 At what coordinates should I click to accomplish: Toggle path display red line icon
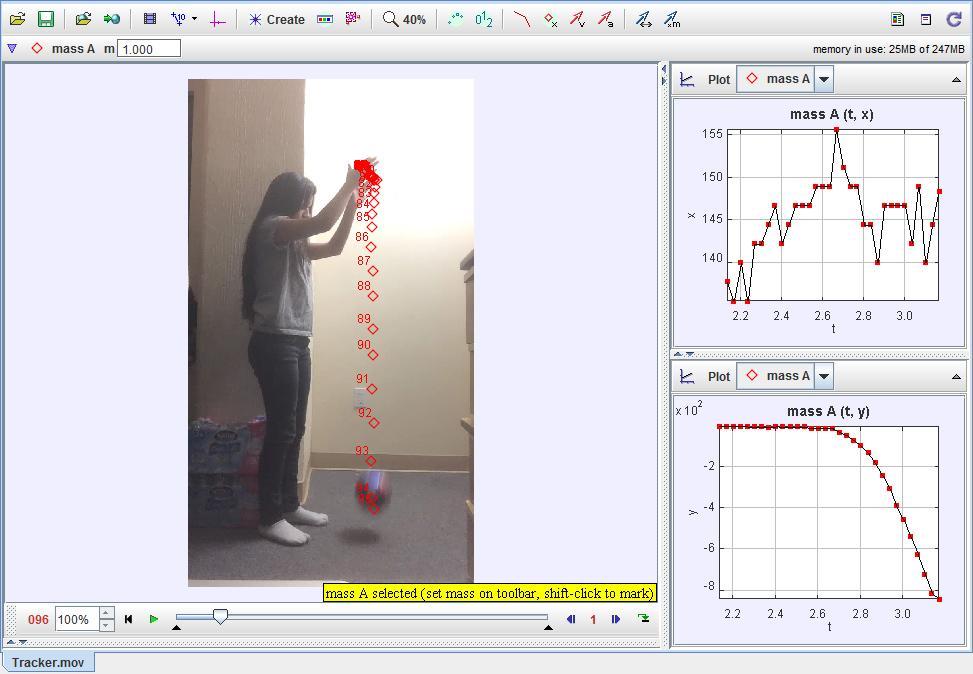(x=522, y=19)
